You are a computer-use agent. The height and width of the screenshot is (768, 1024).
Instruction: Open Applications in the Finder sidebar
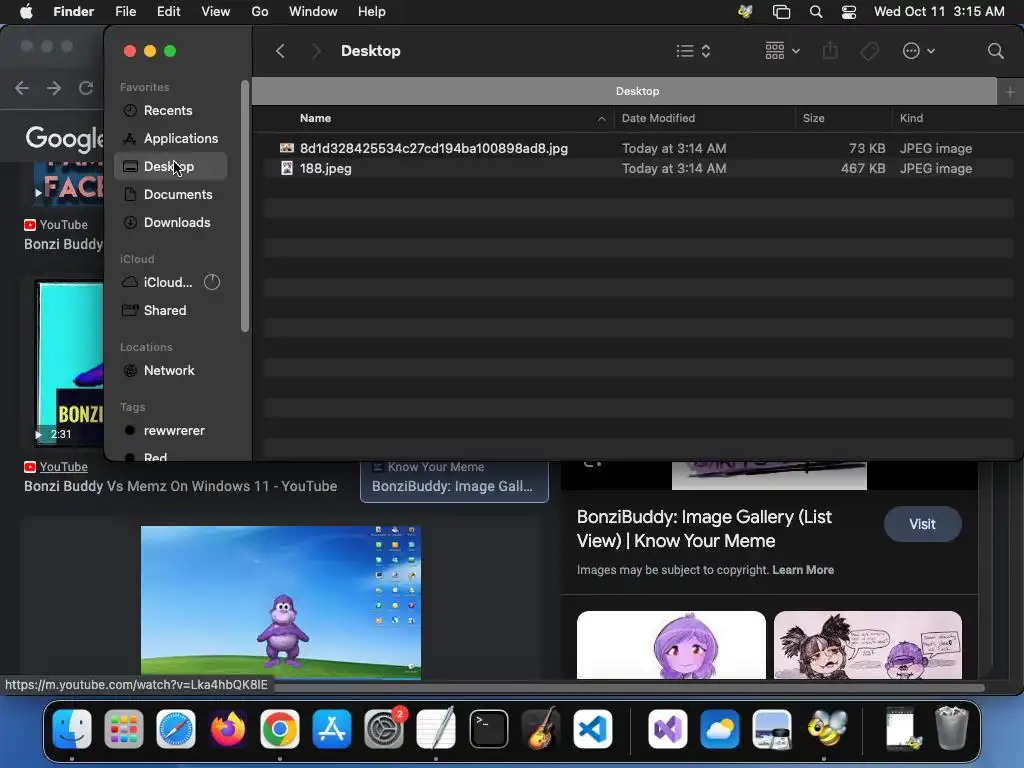click(181, 138)
